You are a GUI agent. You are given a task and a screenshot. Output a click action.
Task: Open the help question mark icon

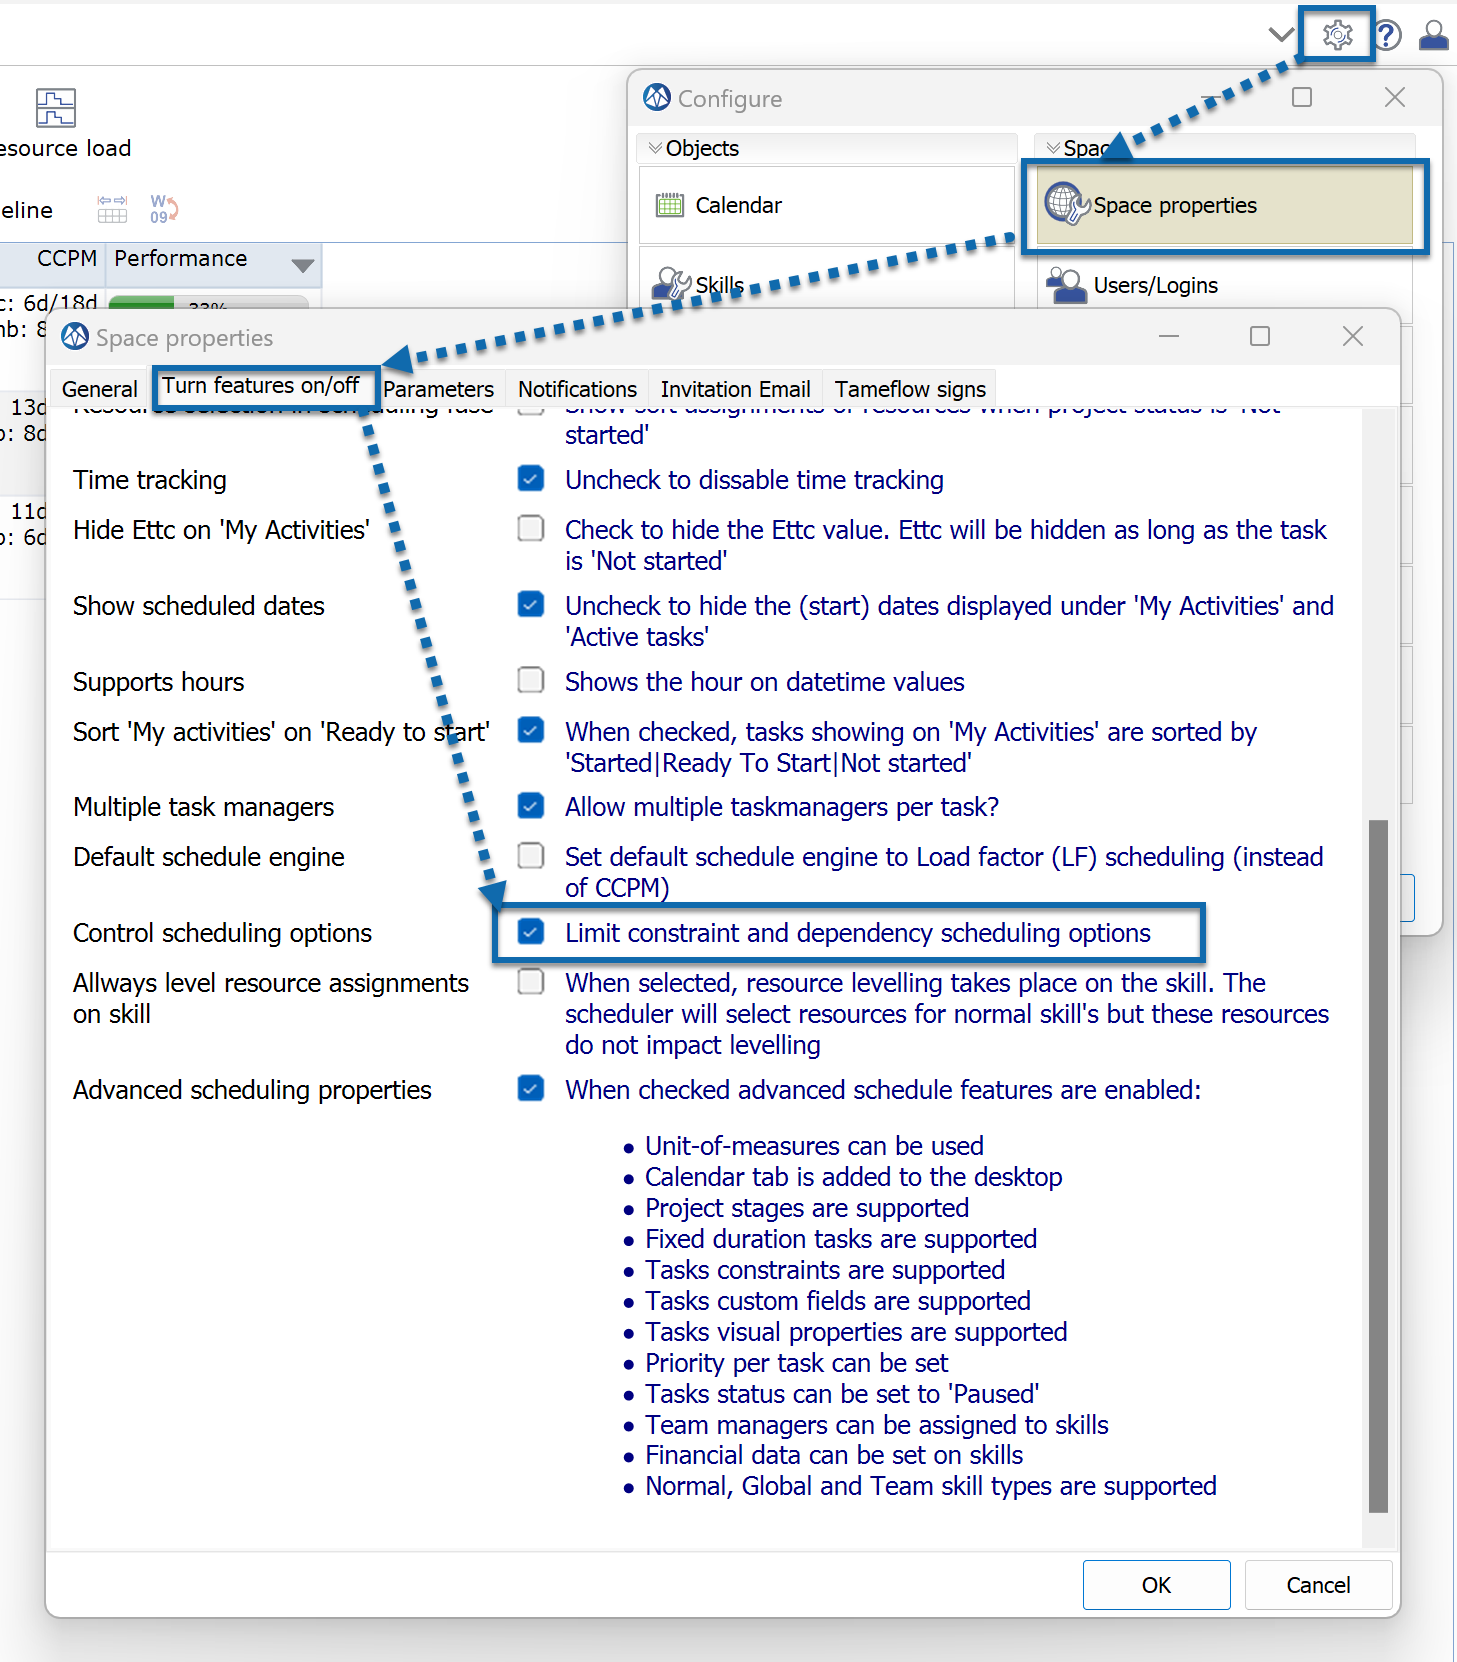point(1387,36)
